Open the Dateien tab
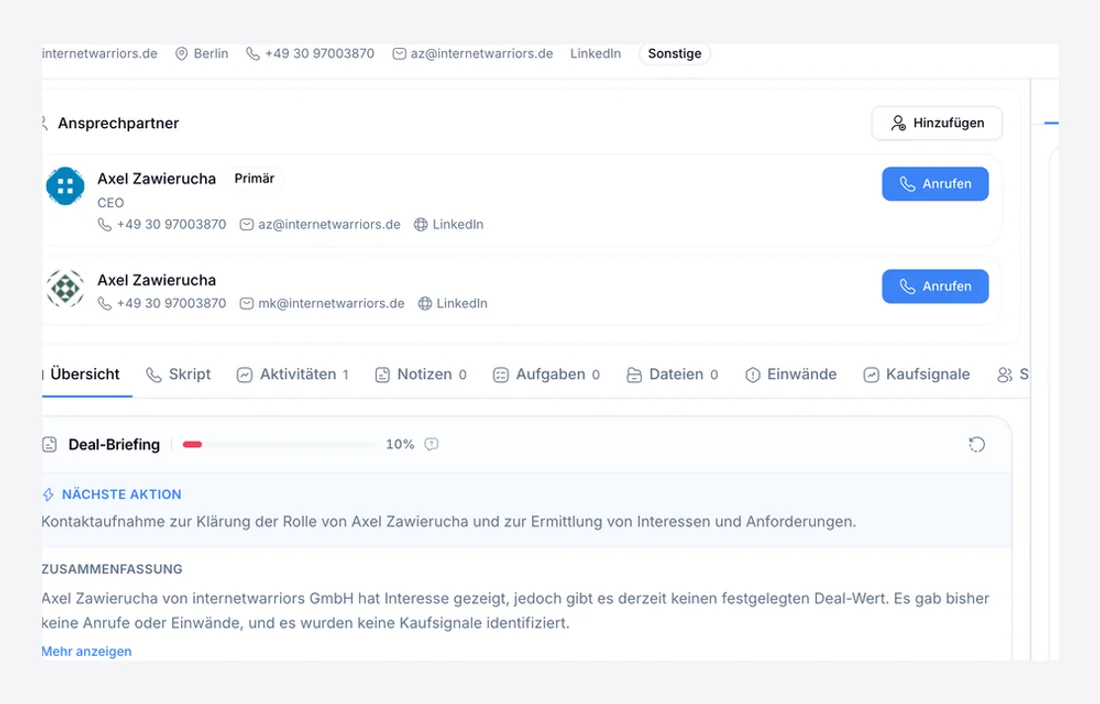The width and height of the screenshot is (1100, 704). pos(672,374)
